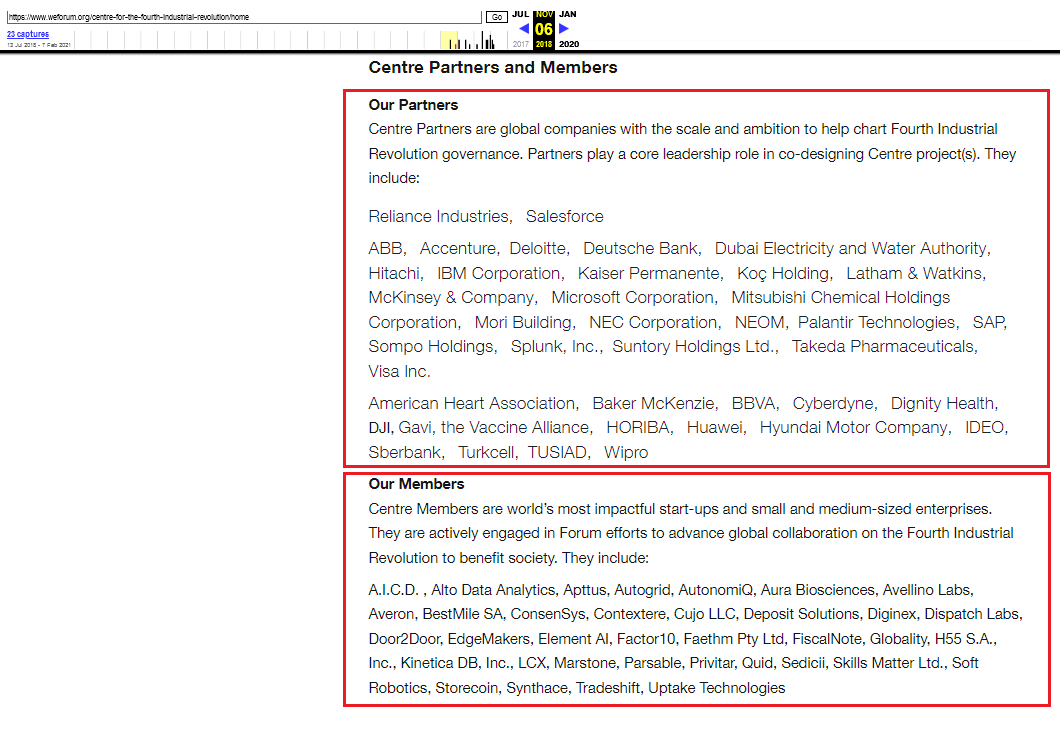
Task: Click Tradeshift in the members list
Action: tap(607, 687)
